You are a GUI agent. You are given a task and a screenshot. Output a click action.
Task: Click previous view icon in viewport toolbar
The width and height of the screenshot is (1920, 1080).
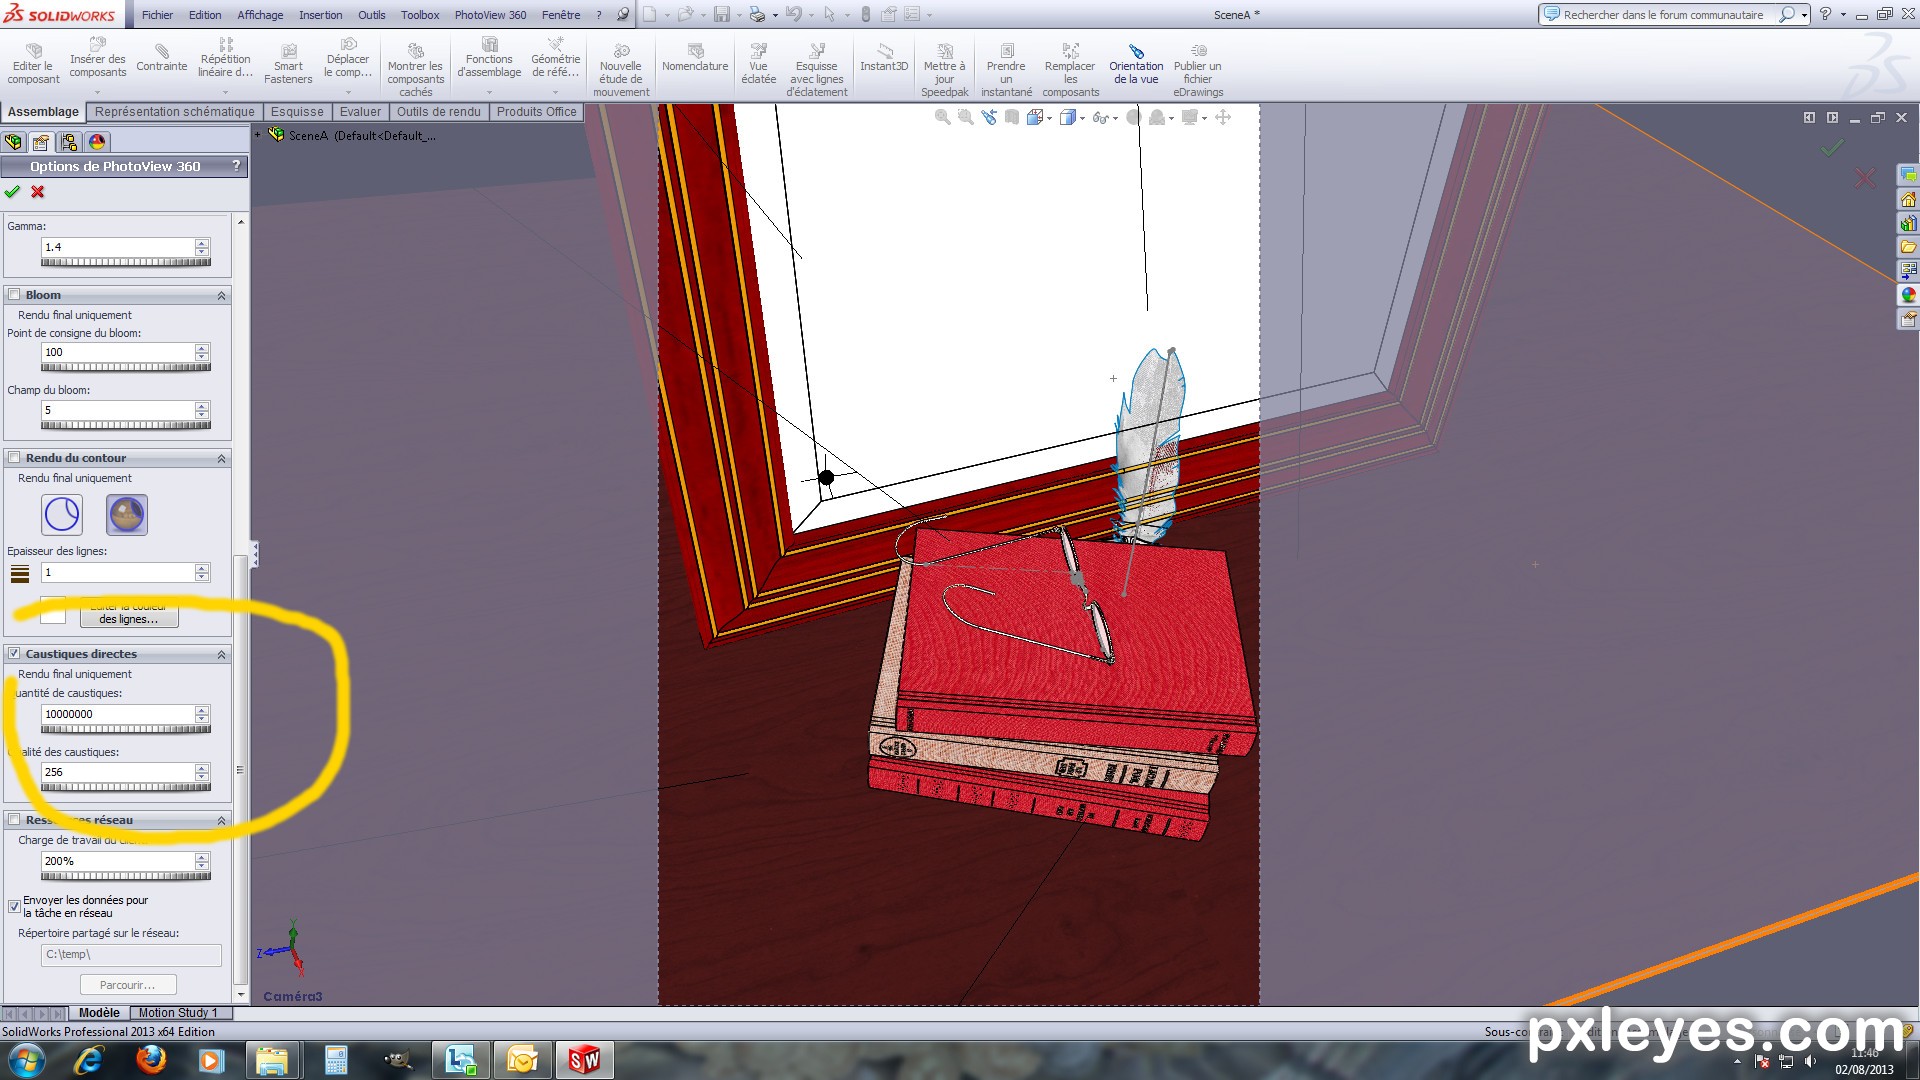click(989, 117)
